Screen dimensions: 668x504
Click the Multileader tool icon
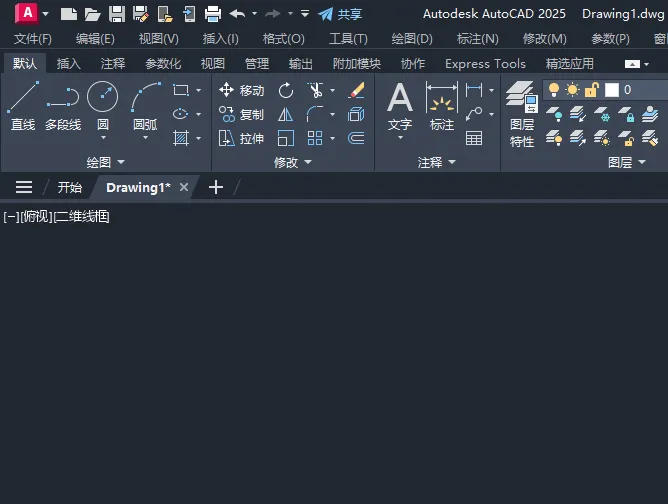(x=474, y=114)
